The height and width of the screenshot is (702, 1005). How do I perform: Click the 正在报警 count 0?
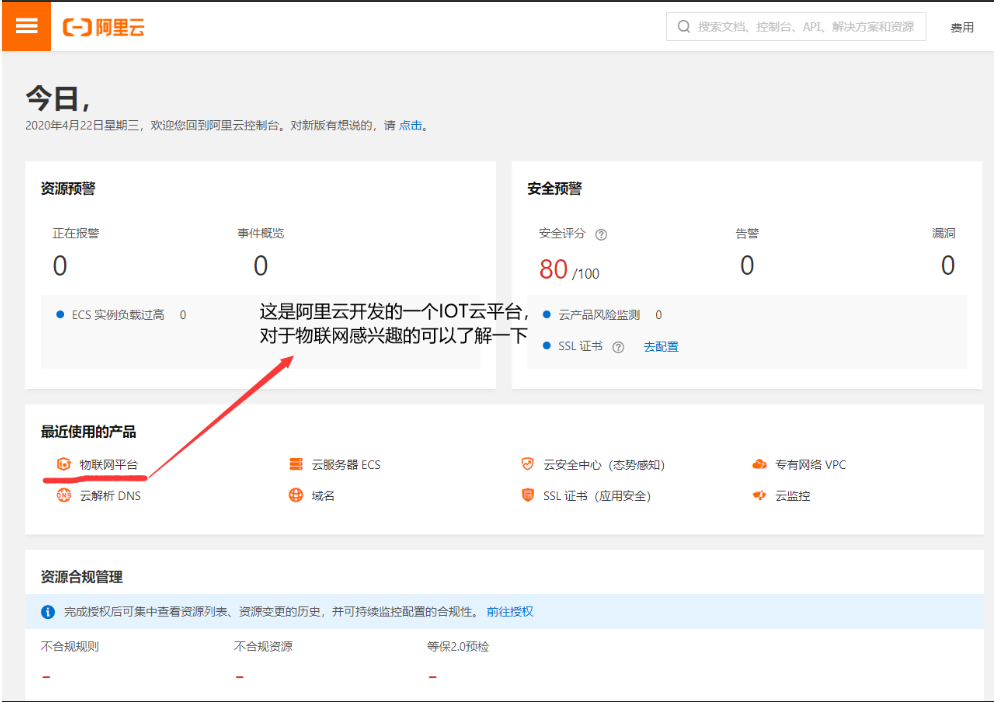[x=60, y=265]
